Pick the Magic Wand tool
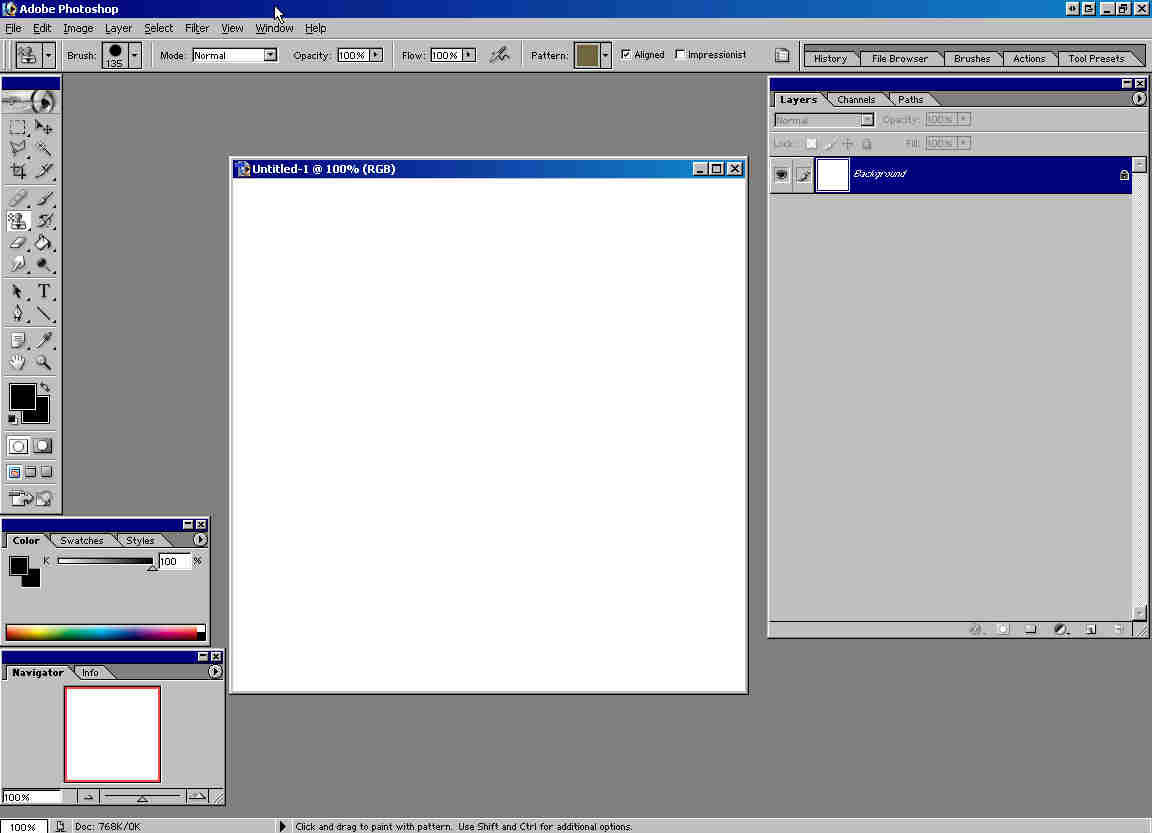1152x833 pixels. pos(44,149)
